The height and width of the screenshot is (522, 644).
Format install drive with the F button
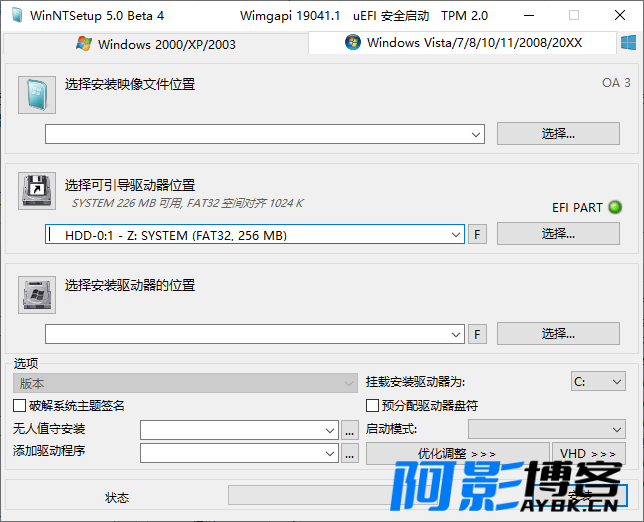(477, 334)
